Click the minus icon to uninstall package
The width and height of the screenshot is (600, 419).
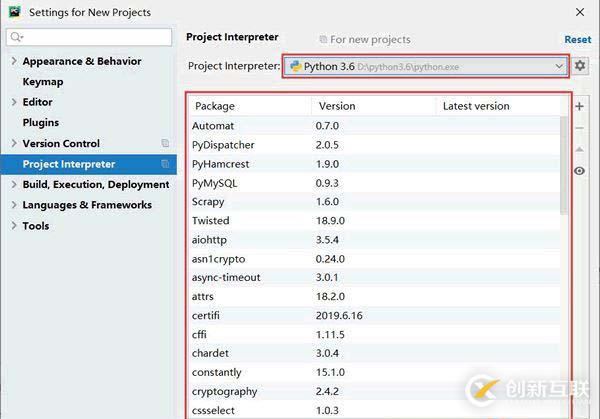(x=579, y=128)
